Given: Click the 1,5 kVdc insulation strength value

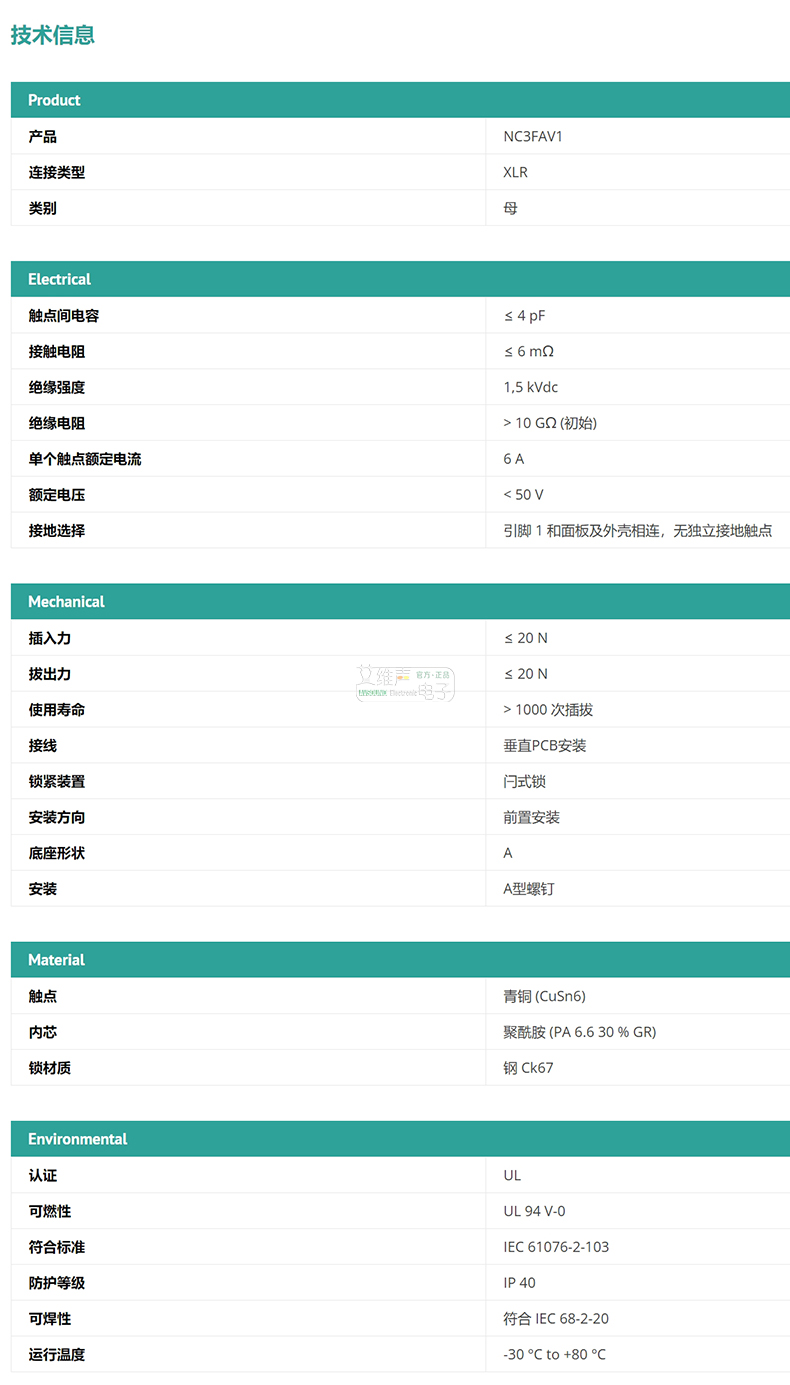Looking at the screenshot, I should click(530, 388).
